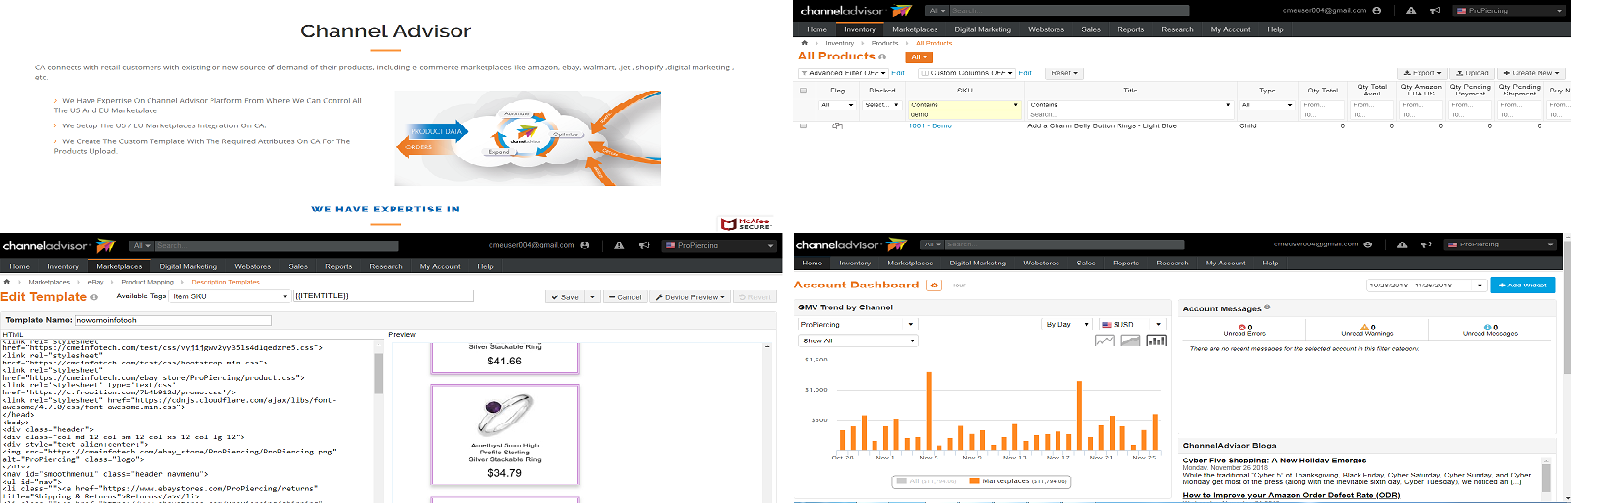
Task: Open alert triangle icon in Account Dashboard window
Action: 1402,244
